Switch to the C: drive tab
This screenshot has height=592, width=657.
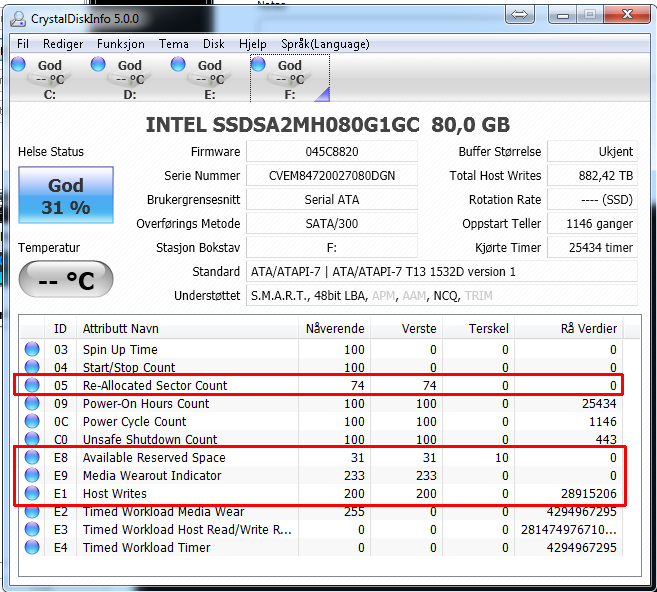[49, 79]
